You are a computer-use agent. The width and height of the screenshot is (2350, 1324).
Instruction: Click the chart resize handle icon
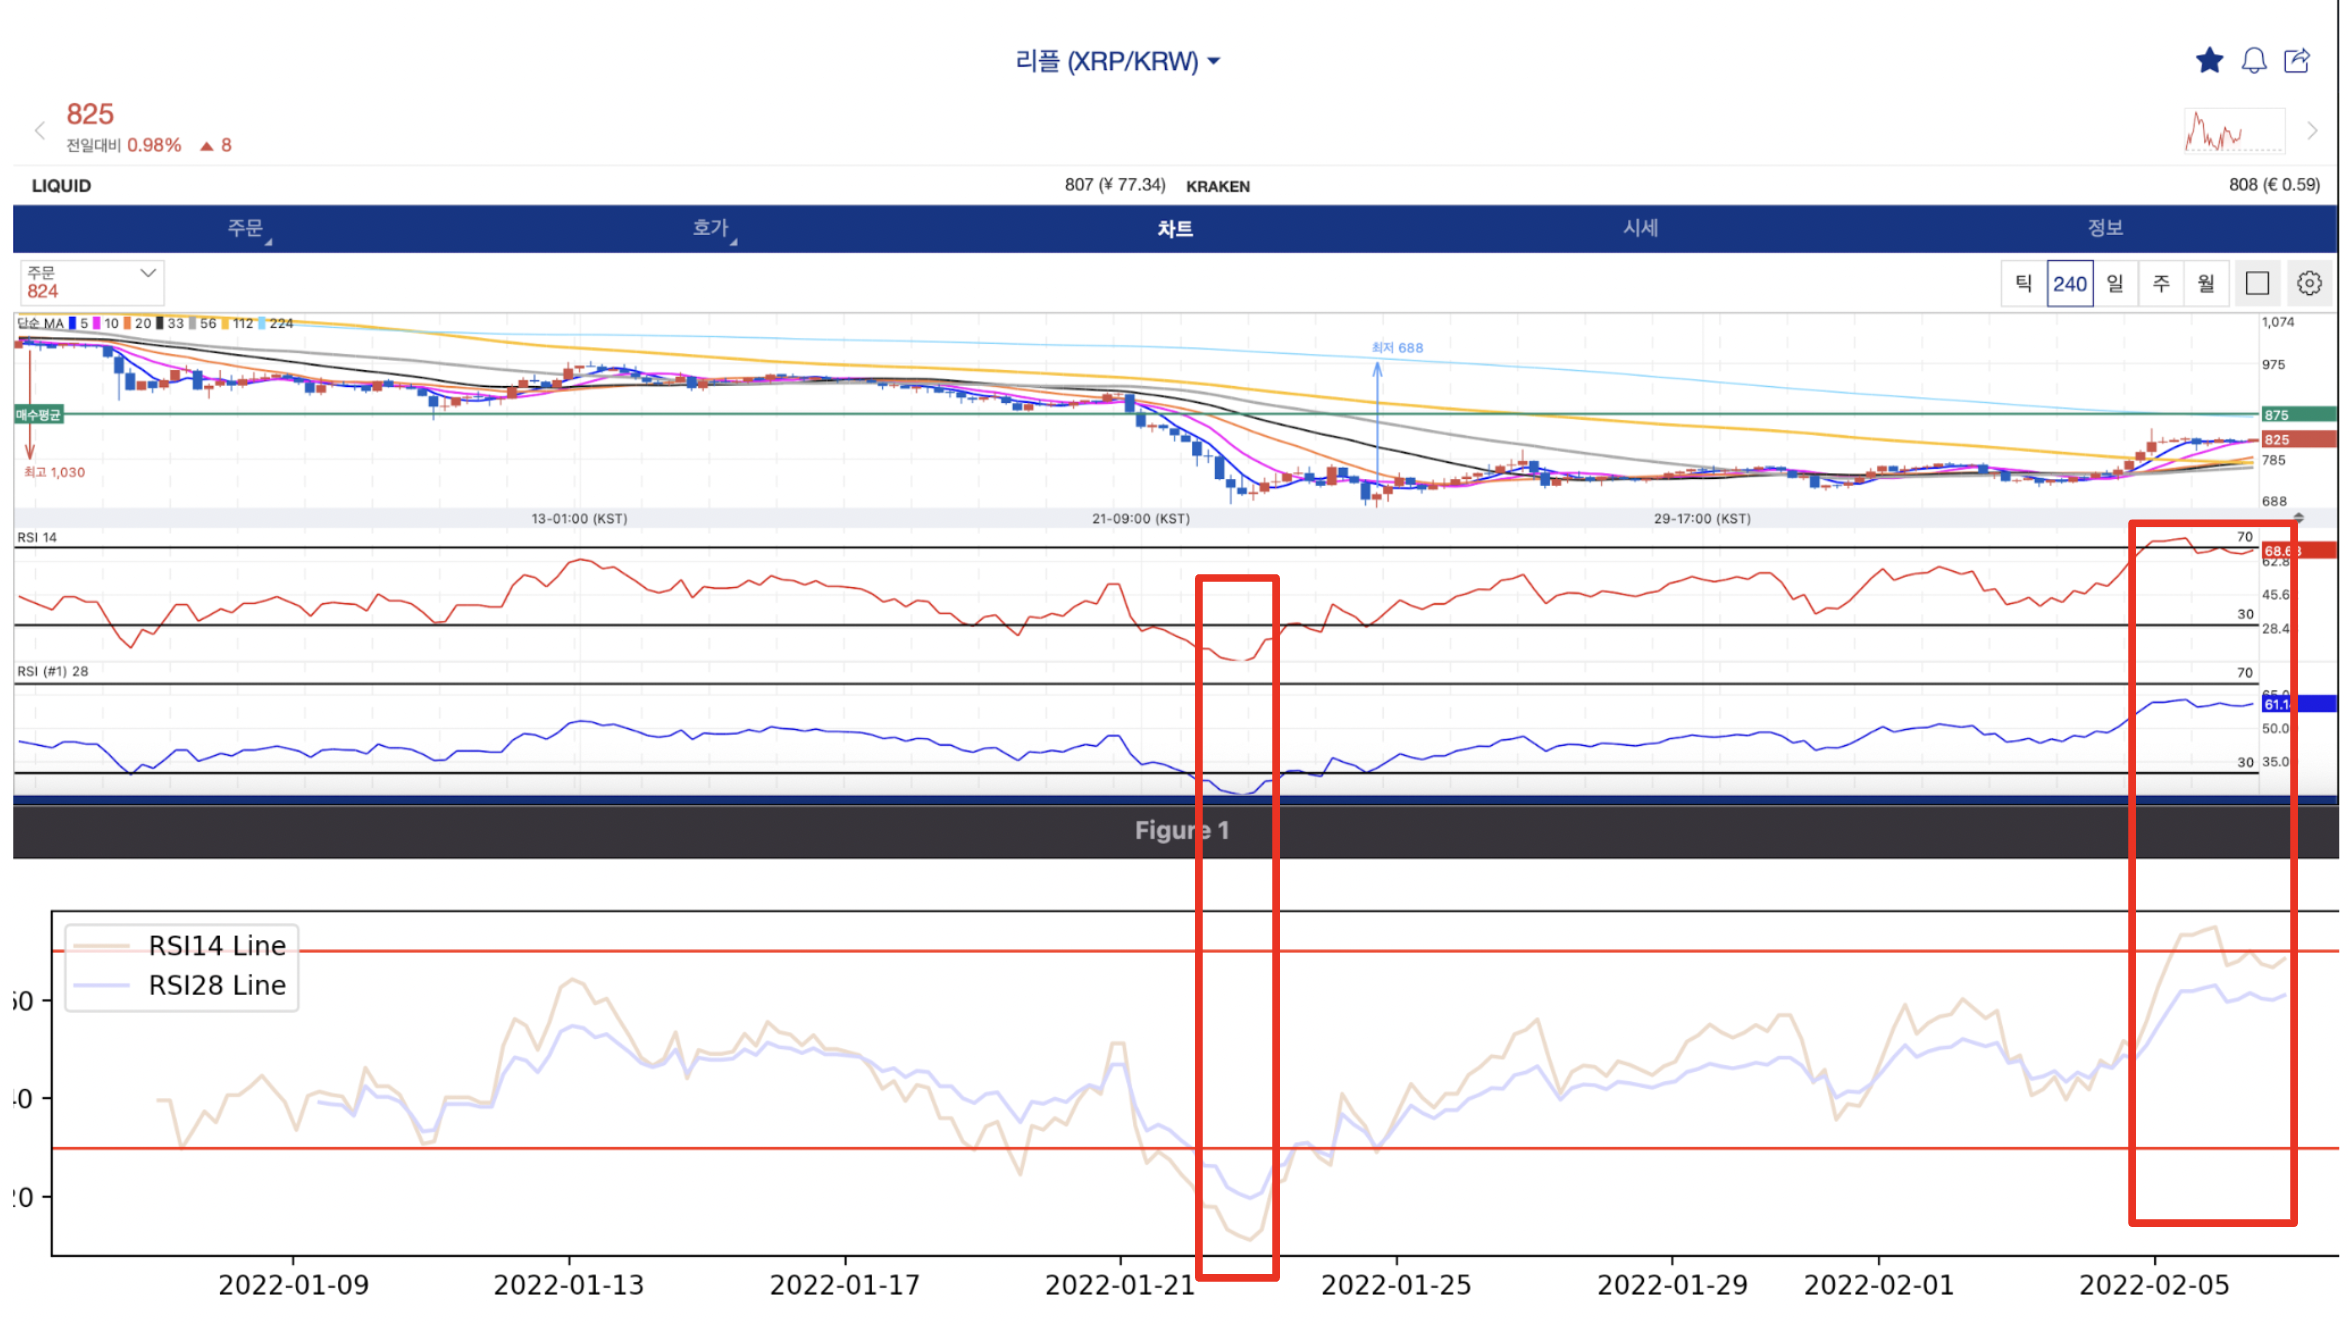click(2299, 518)
